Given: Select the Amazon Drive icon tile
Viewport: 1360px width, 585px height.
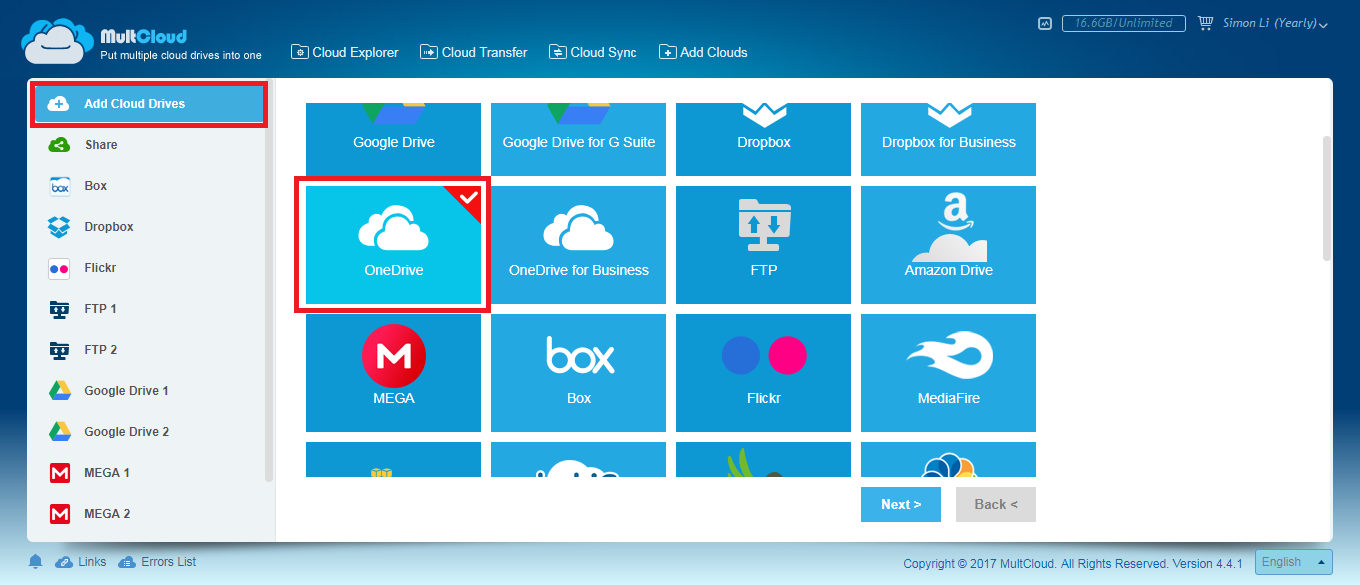Looking at the screenshot, I should [948, 245].
